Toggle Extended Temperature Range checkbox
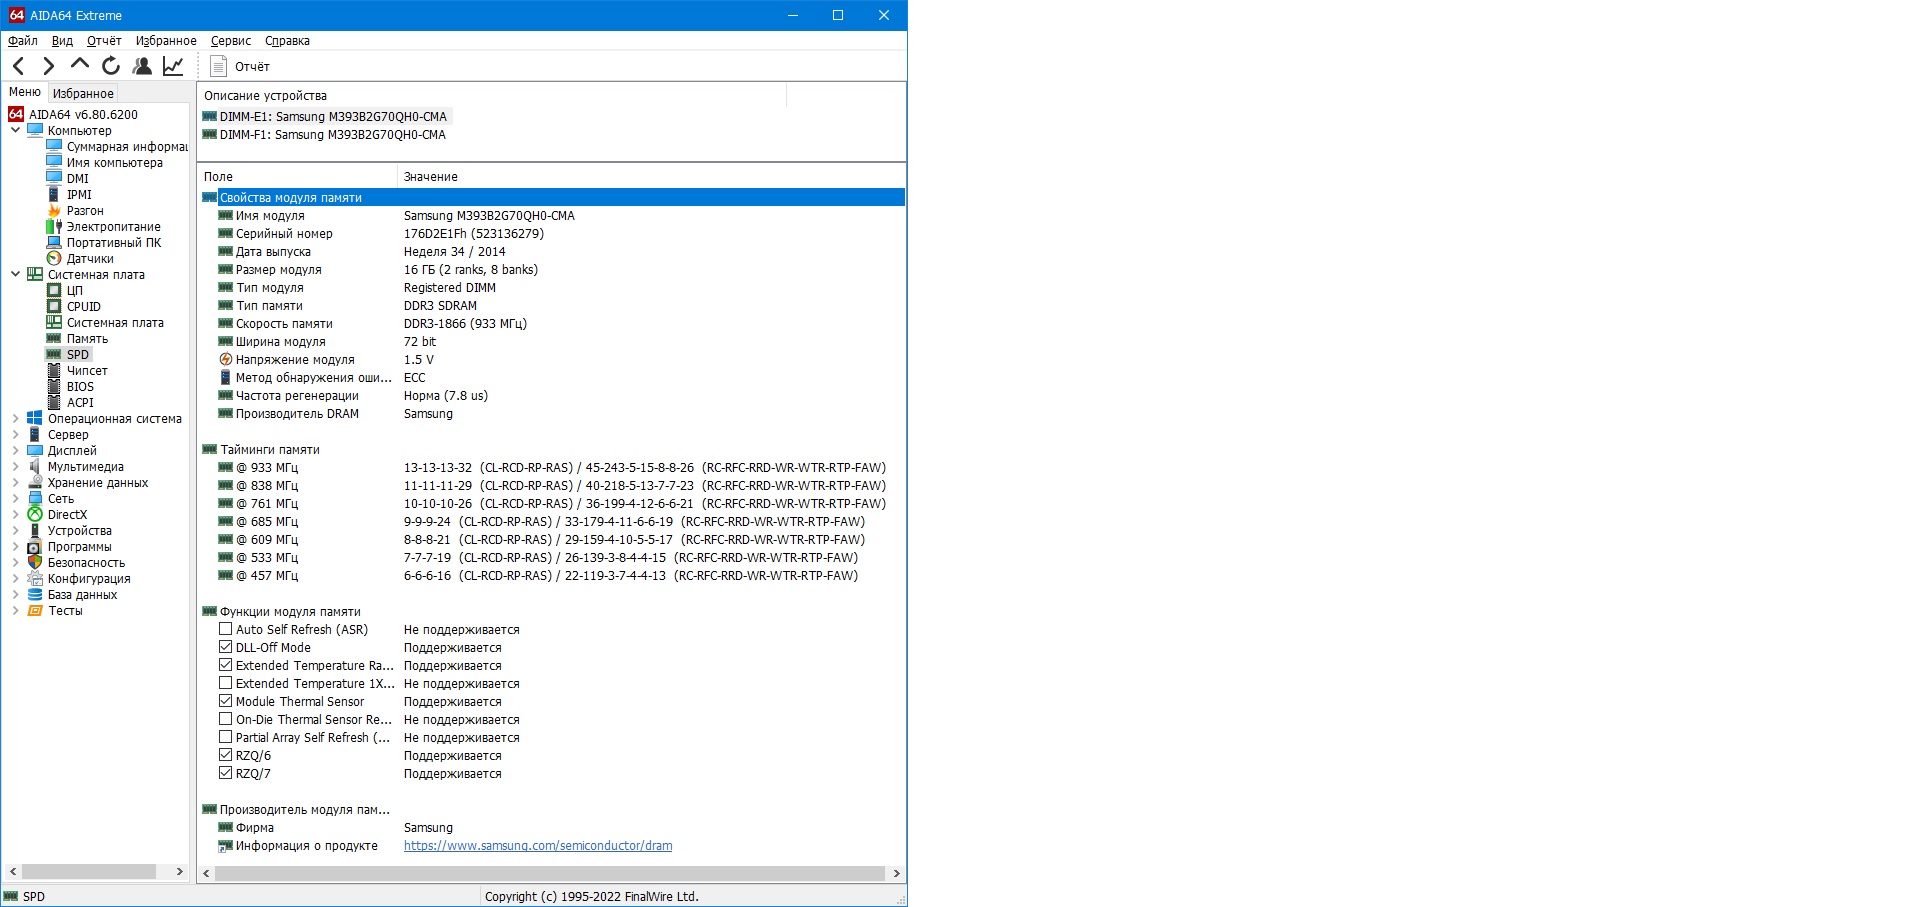 (x=225, y=665)
